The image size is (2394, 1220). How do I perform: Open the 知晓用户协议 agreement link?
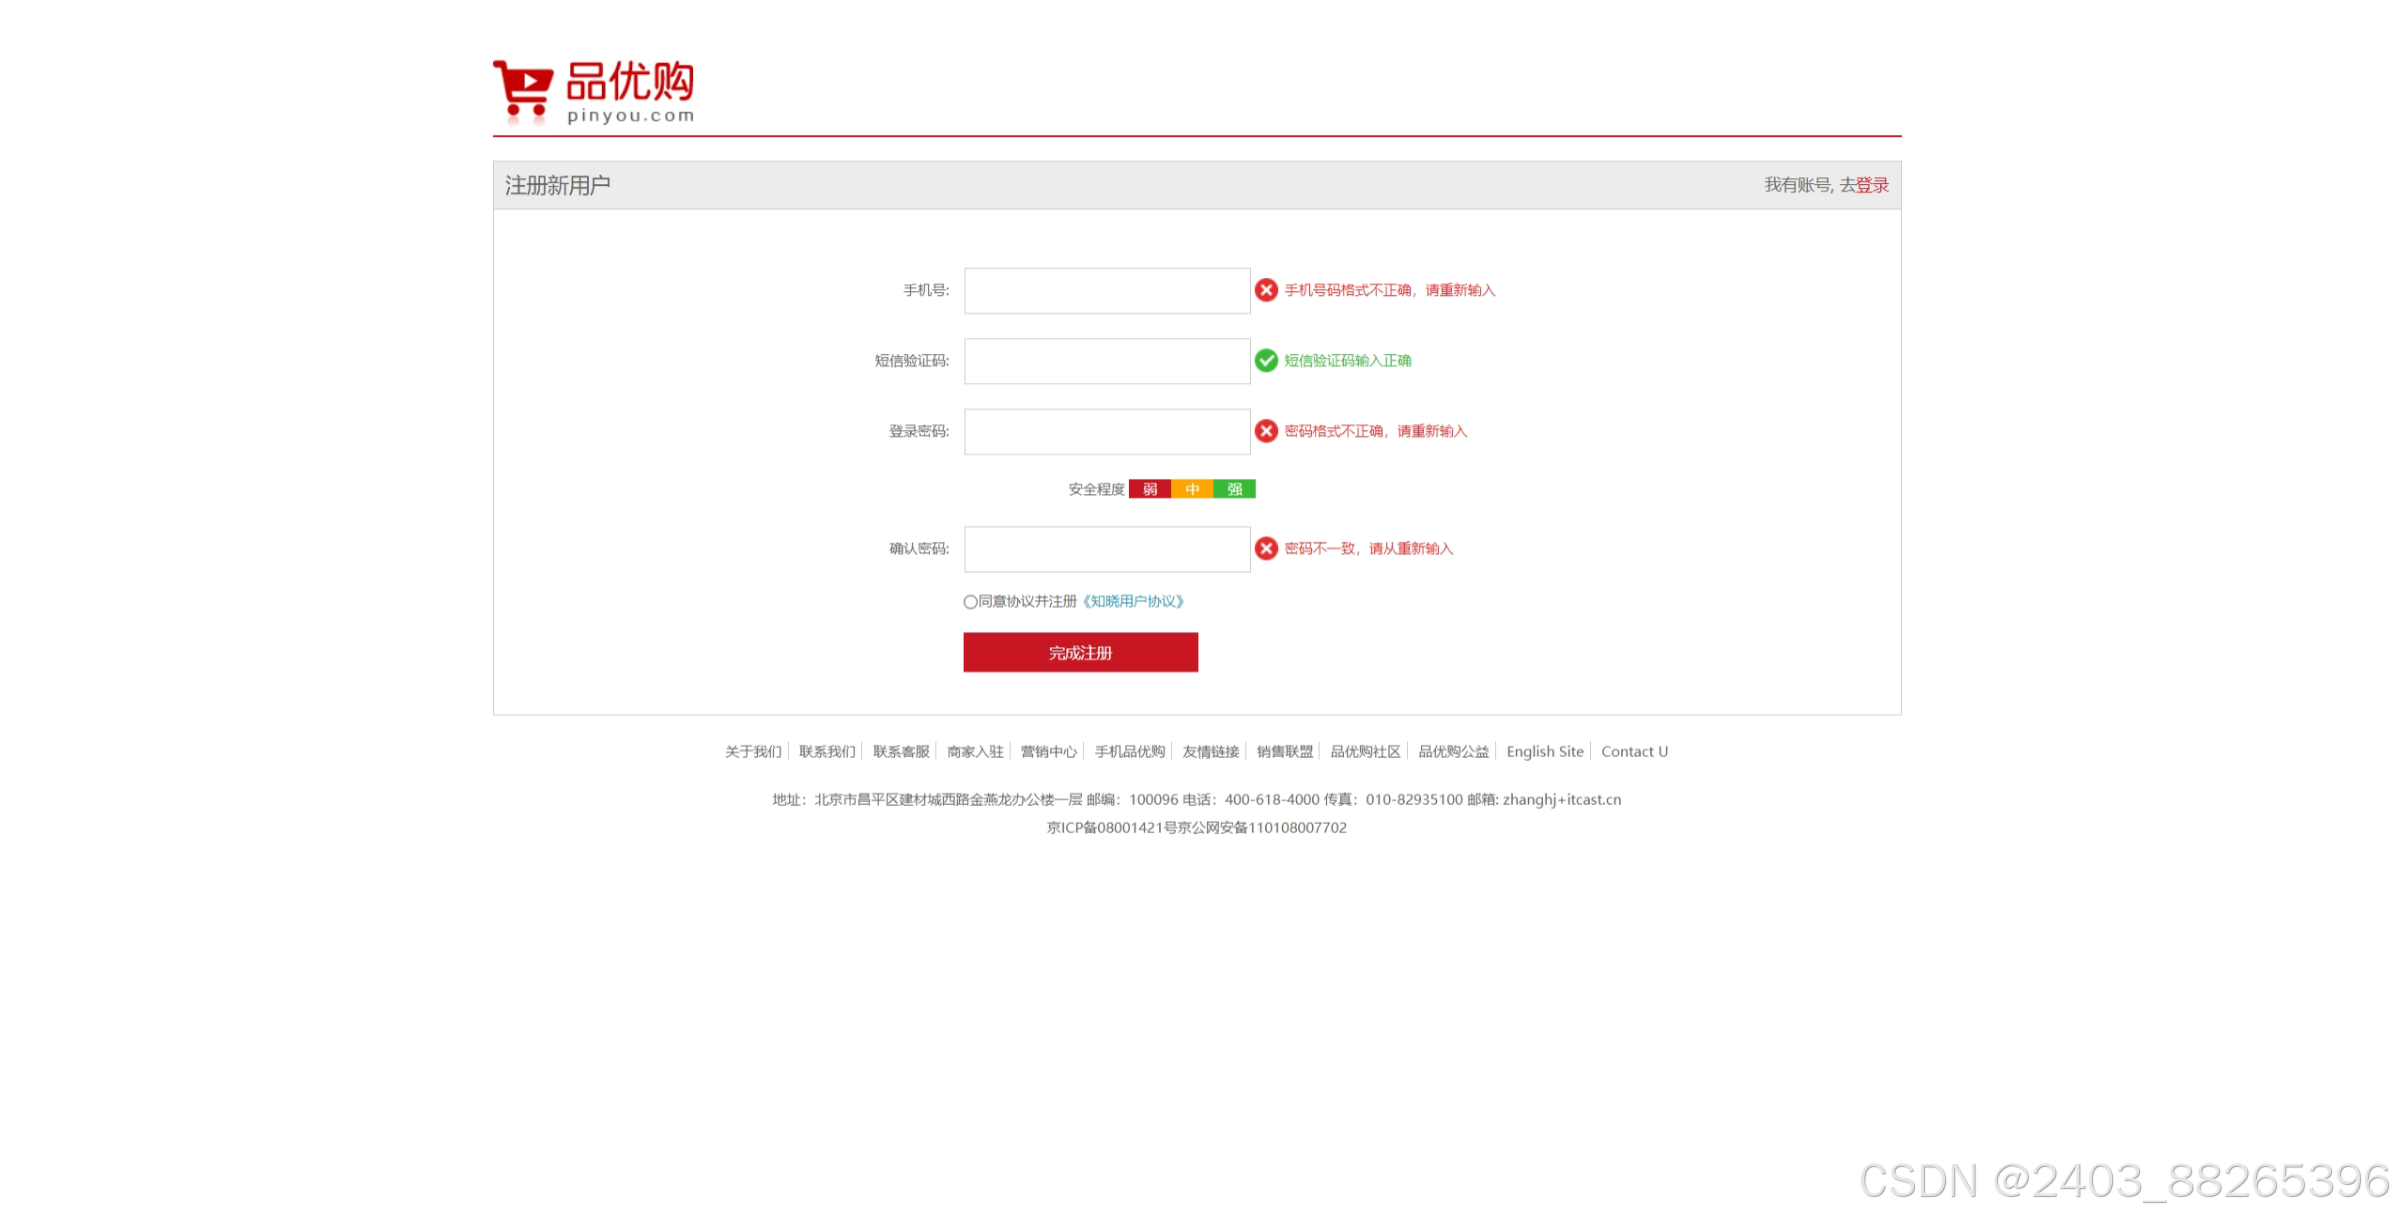1133,601
